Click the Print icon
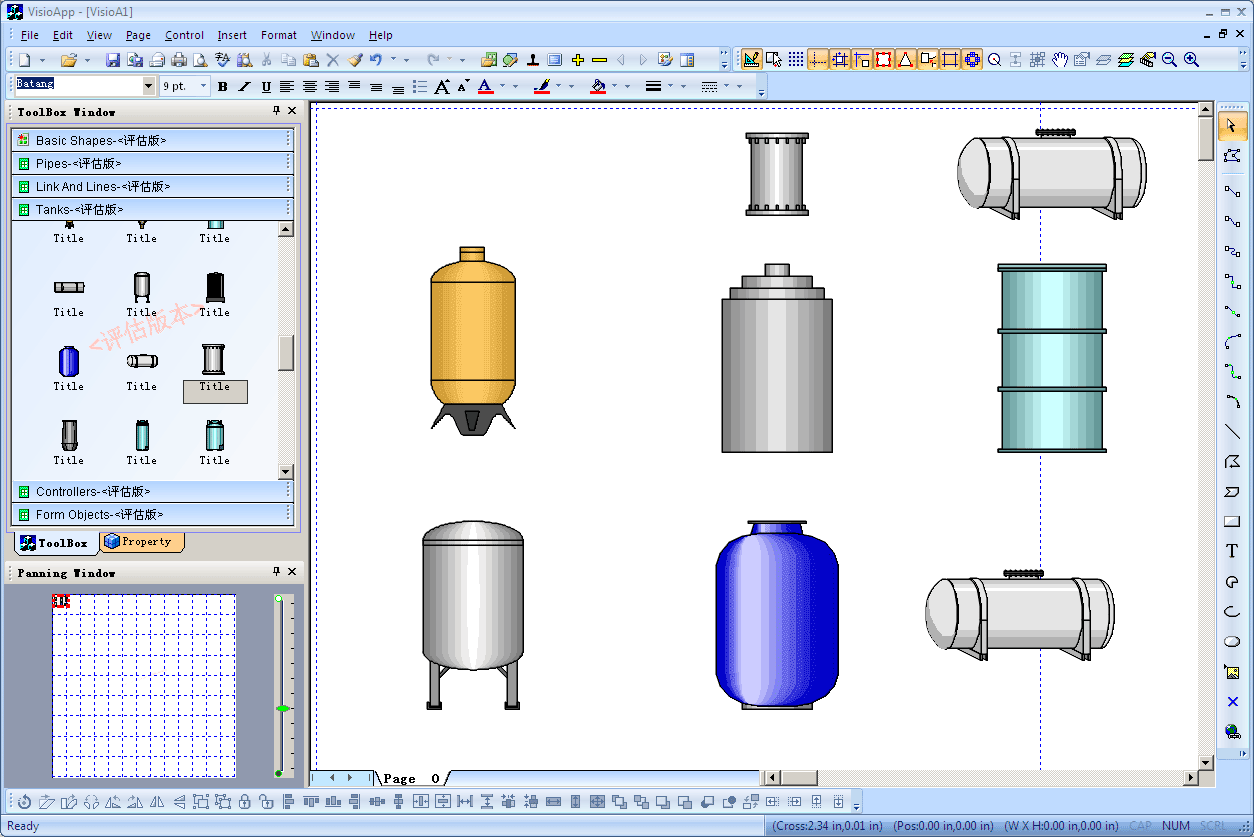The image size is (1254, 837). pos(179,60)
